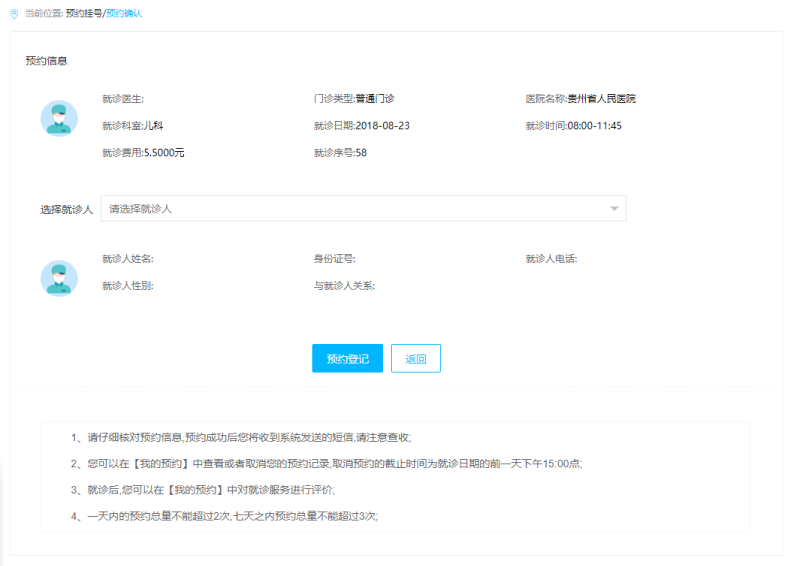Click the 就诊科室 儿科 field
The width and height of the screenshot is (794, 566).
coord(132,126)
